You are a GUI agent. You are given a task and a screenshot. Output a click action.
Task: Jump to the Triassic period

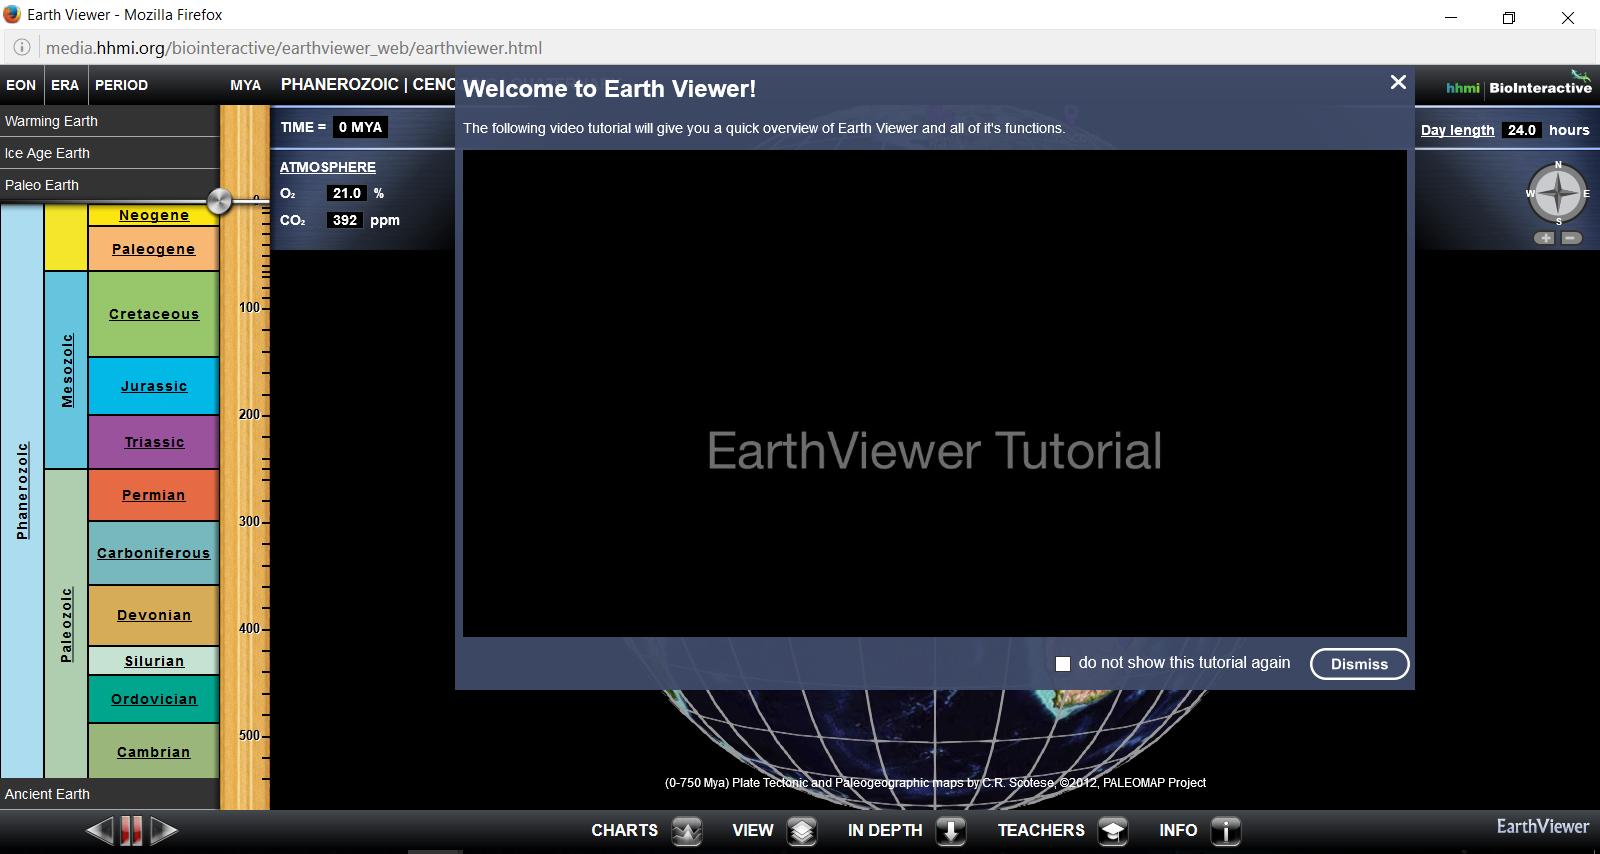pyautogui.click(x=154, y=442)
